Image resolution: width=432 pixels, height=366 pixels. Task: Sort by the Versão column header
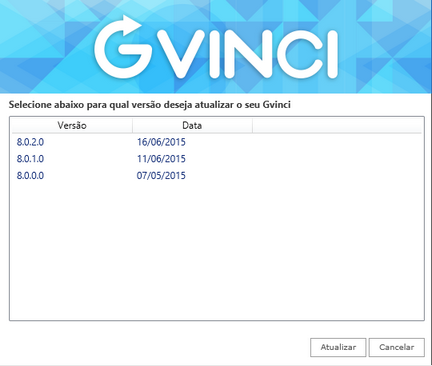72,126
